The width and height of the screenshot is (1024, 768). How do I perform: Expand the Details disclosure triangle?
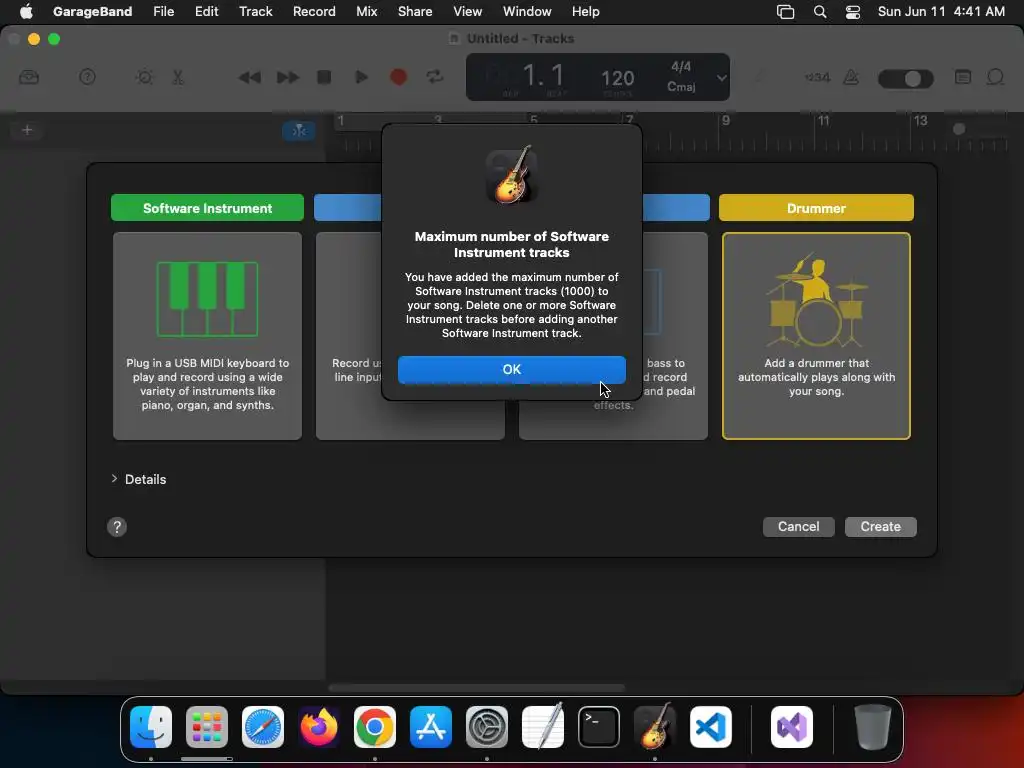(114, 479)
